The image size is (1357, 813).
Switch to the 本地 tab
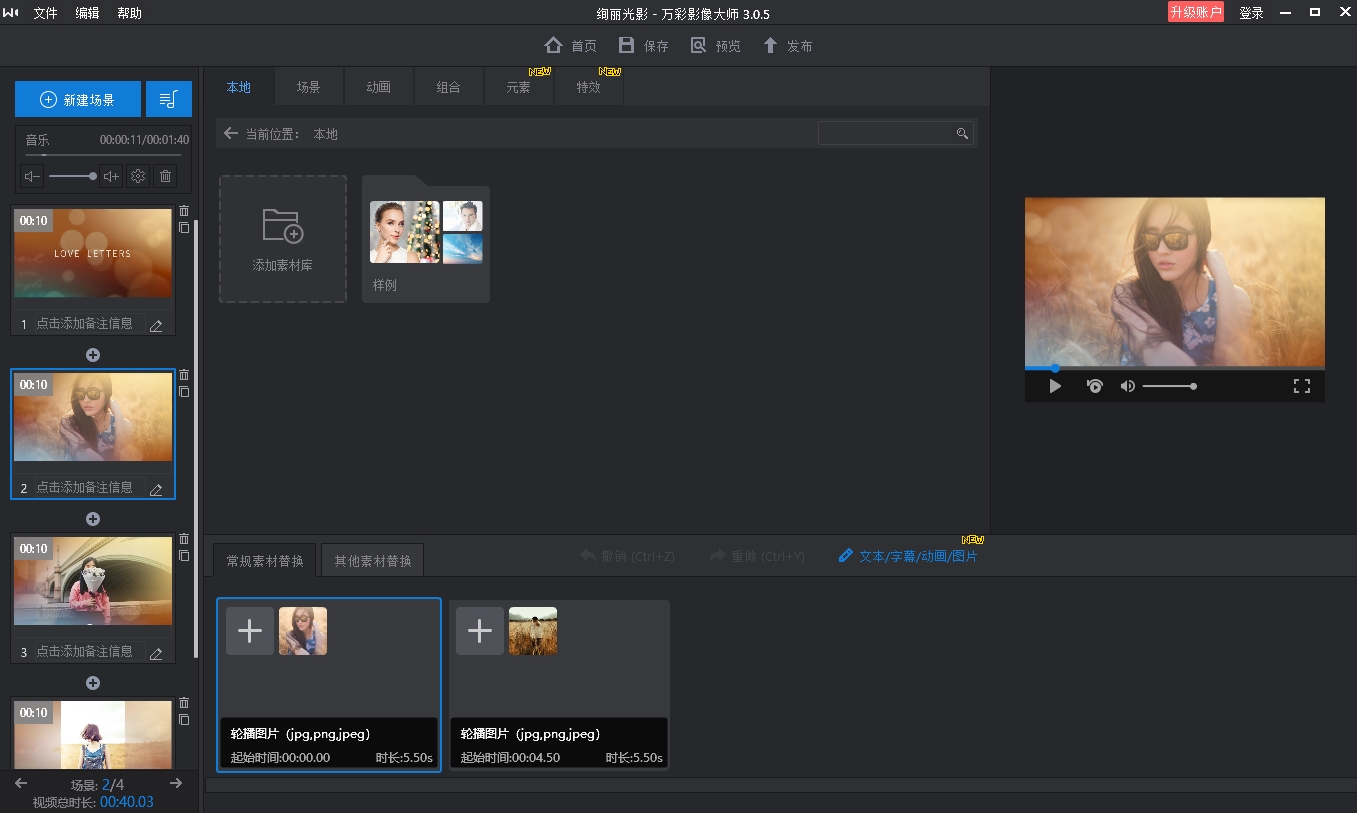[x=239, y=87]
